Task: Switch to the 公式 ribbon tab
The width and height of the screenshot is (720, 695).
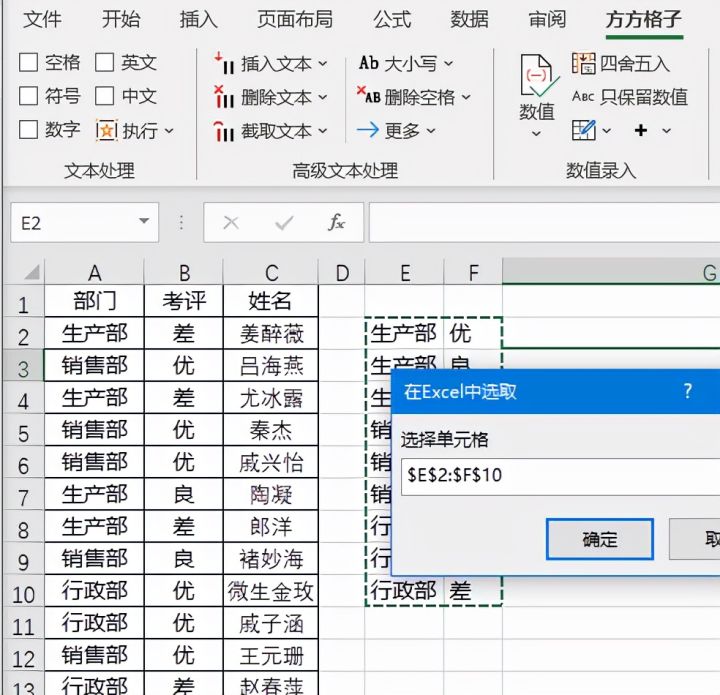Action: 392,19
